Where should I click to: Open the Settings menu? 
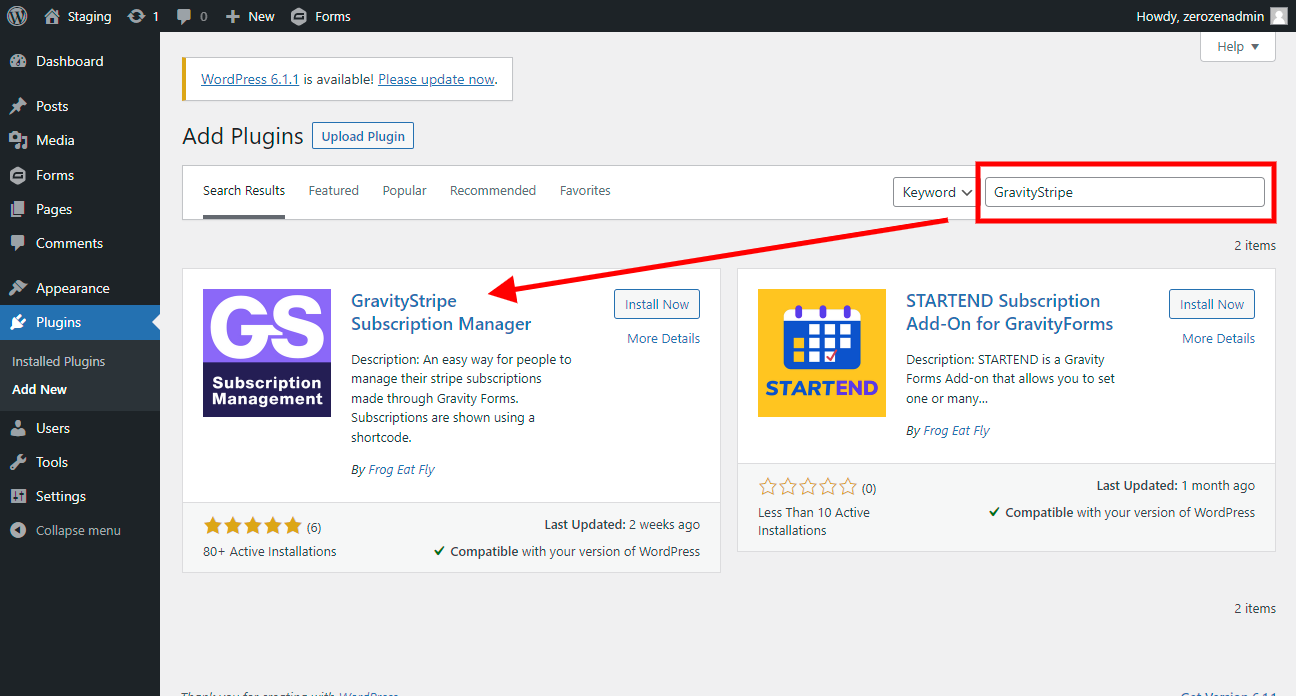coord(80,496)
